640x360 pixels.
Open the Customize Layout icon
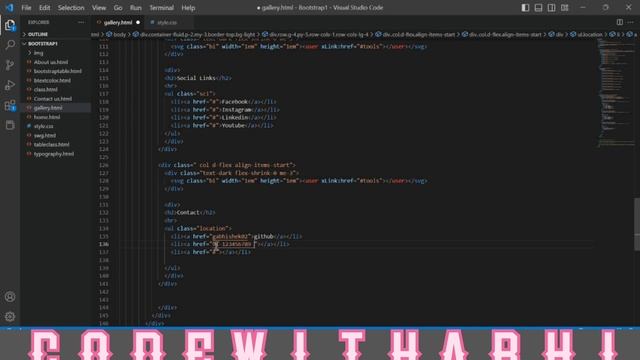pyautogui.click(x=564, y=8)
